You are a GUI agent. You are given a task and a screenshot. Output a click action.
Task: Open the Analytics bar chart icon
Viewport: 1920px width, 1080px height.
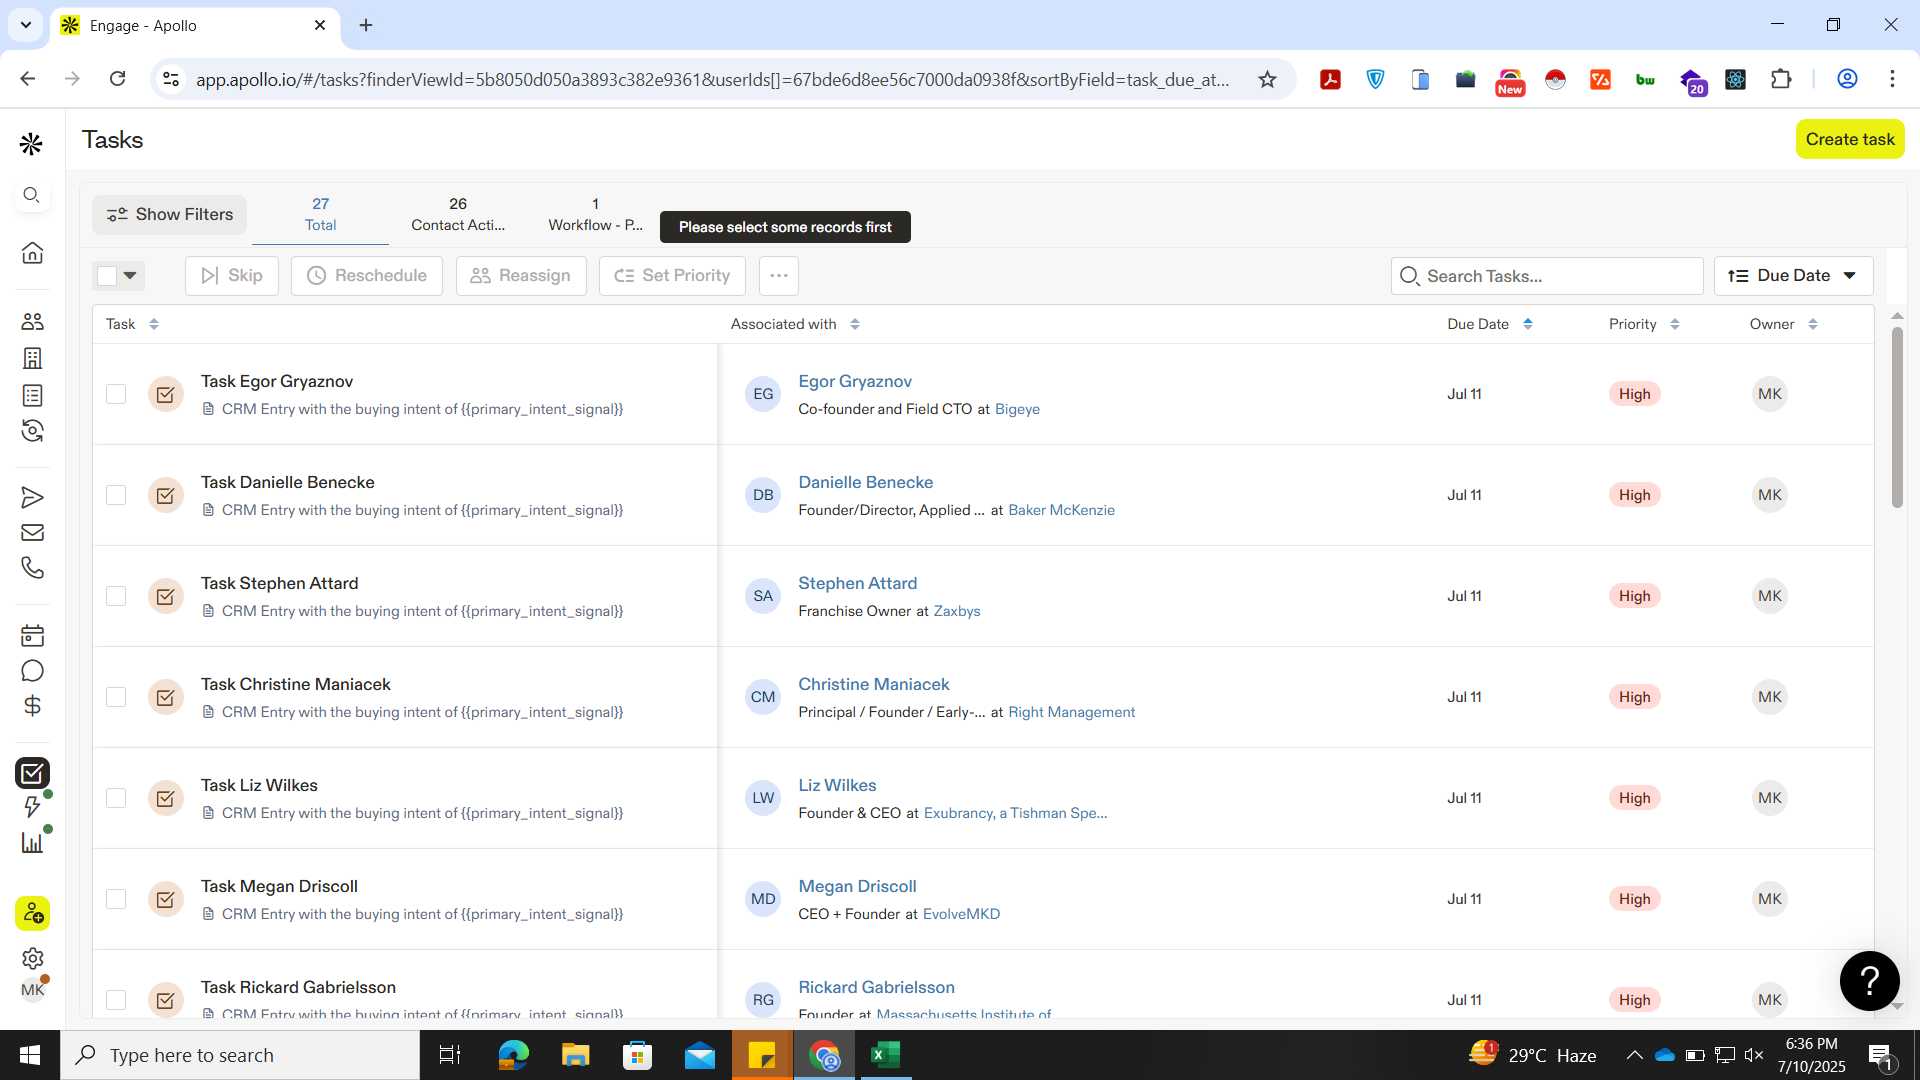(32, 842)
